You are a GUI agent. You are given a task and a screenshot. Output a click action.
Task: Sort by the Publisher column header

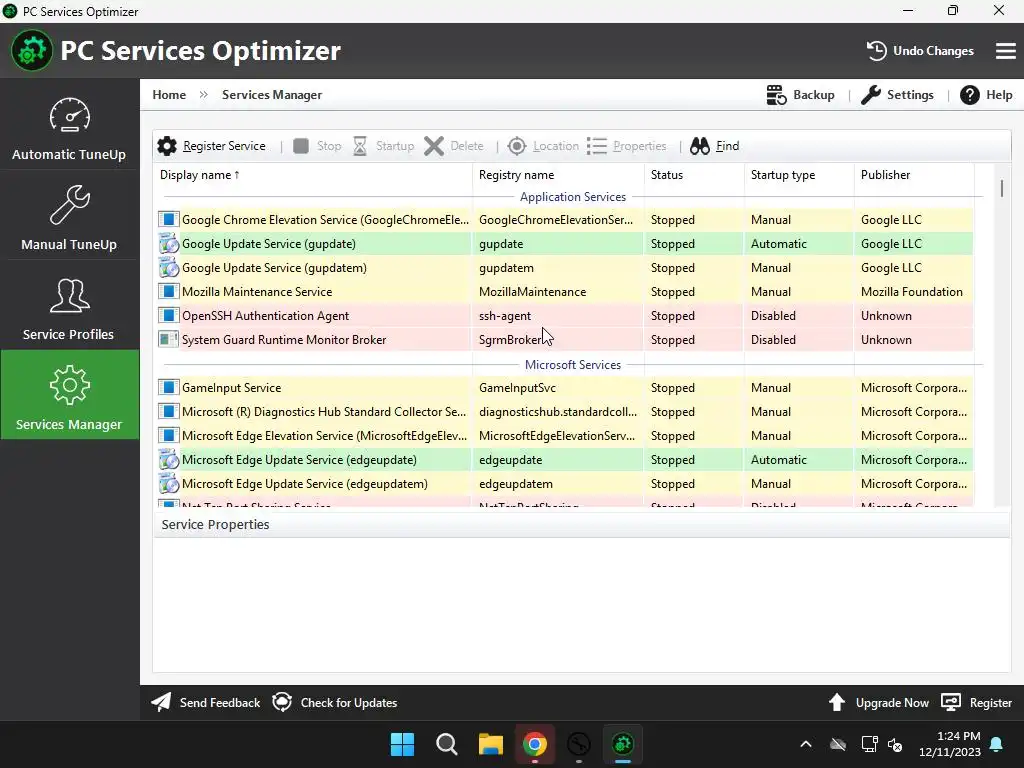click(914, 175)
